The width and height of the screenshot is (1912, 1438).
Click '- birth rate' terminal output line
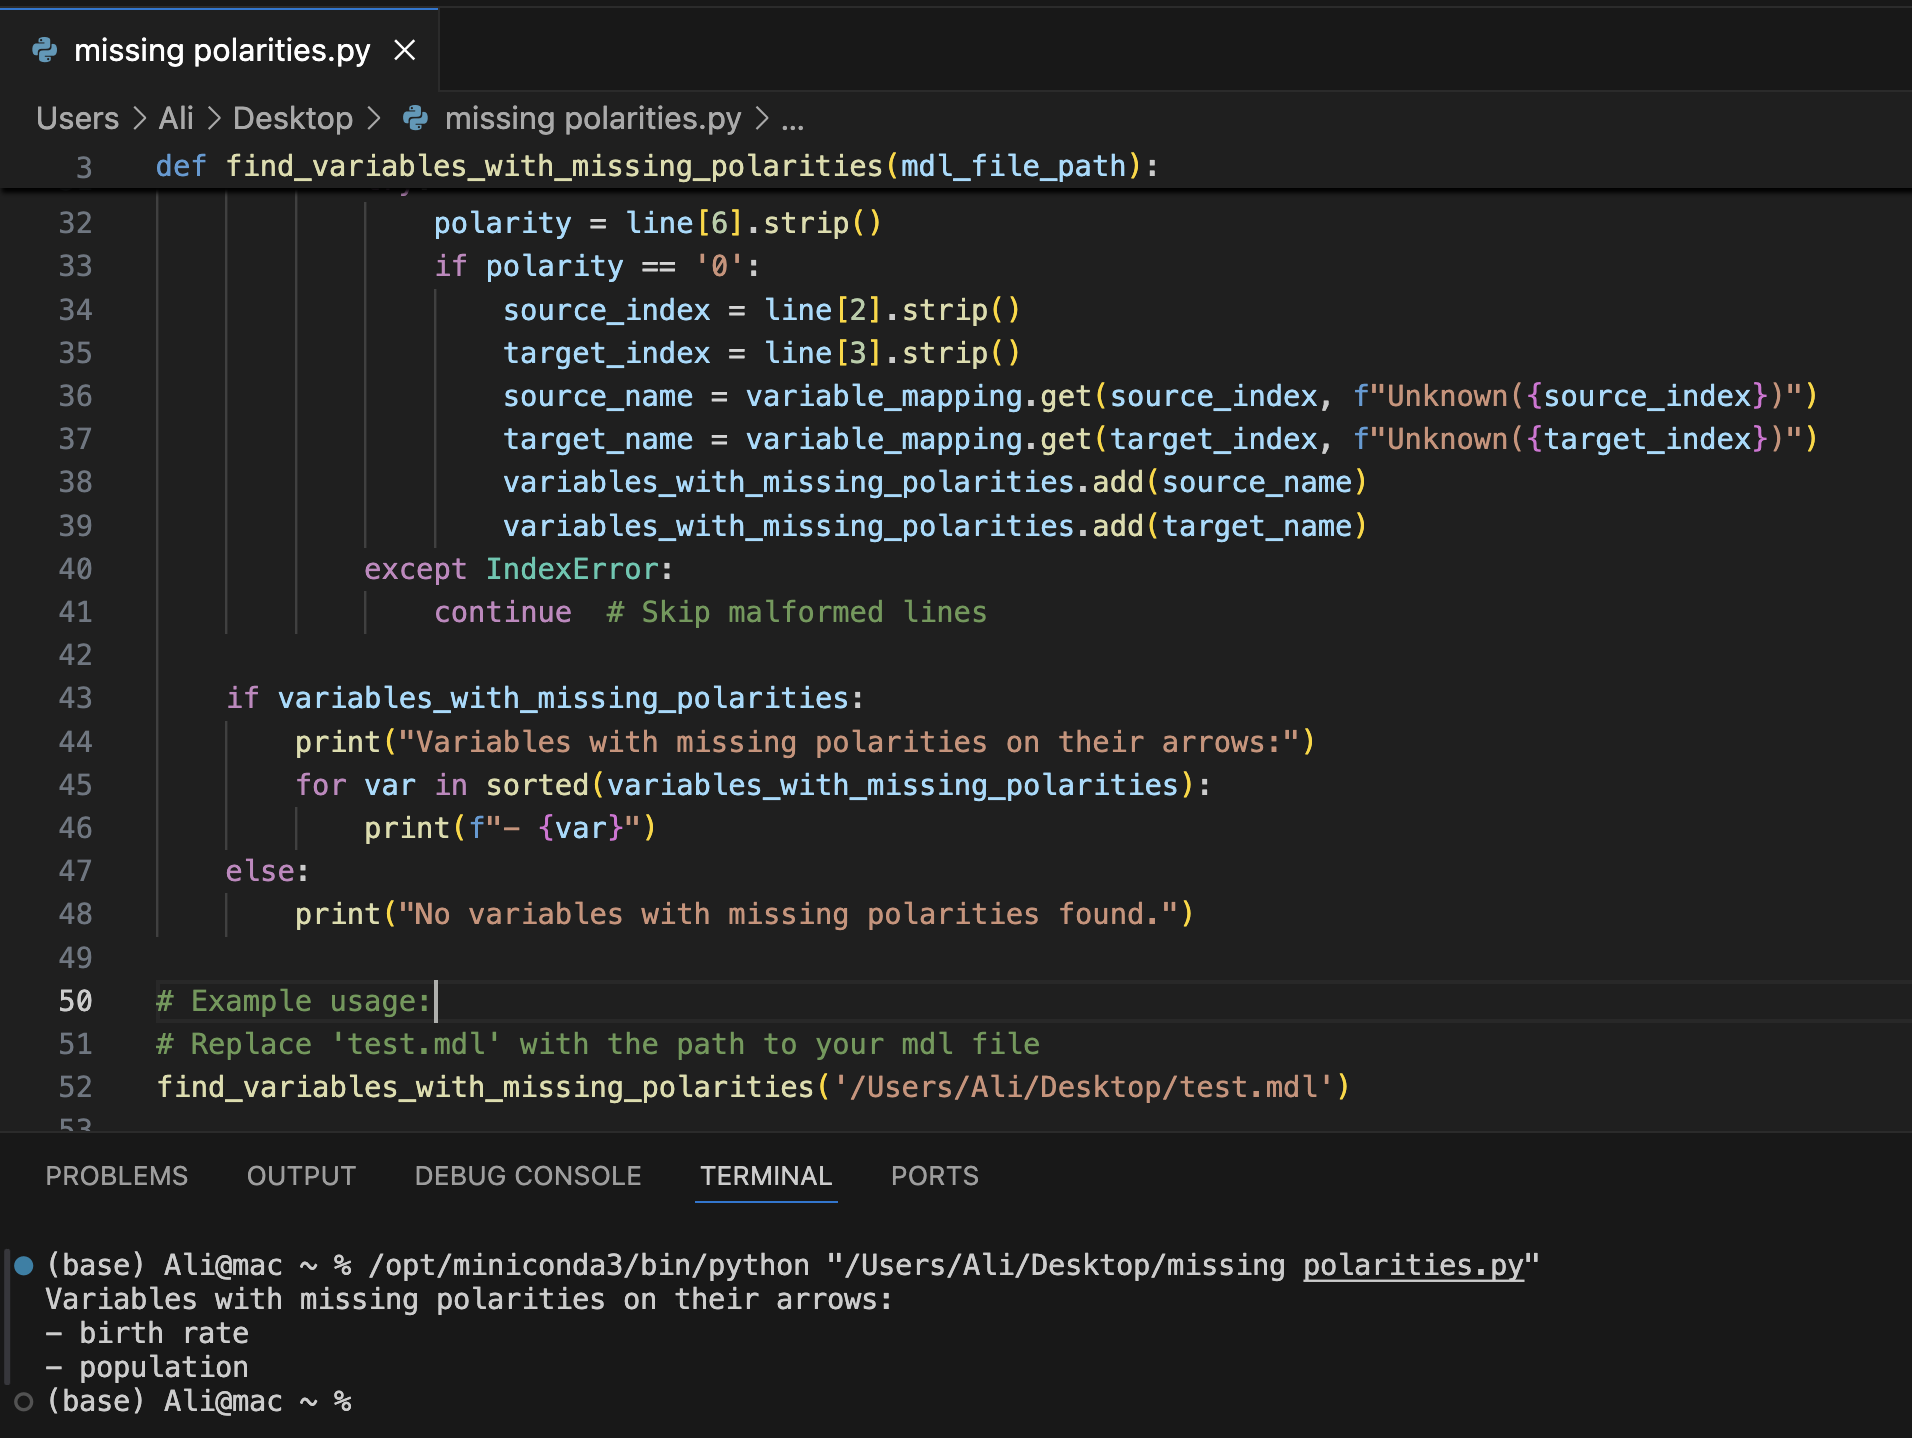(x=147, y=1333)
